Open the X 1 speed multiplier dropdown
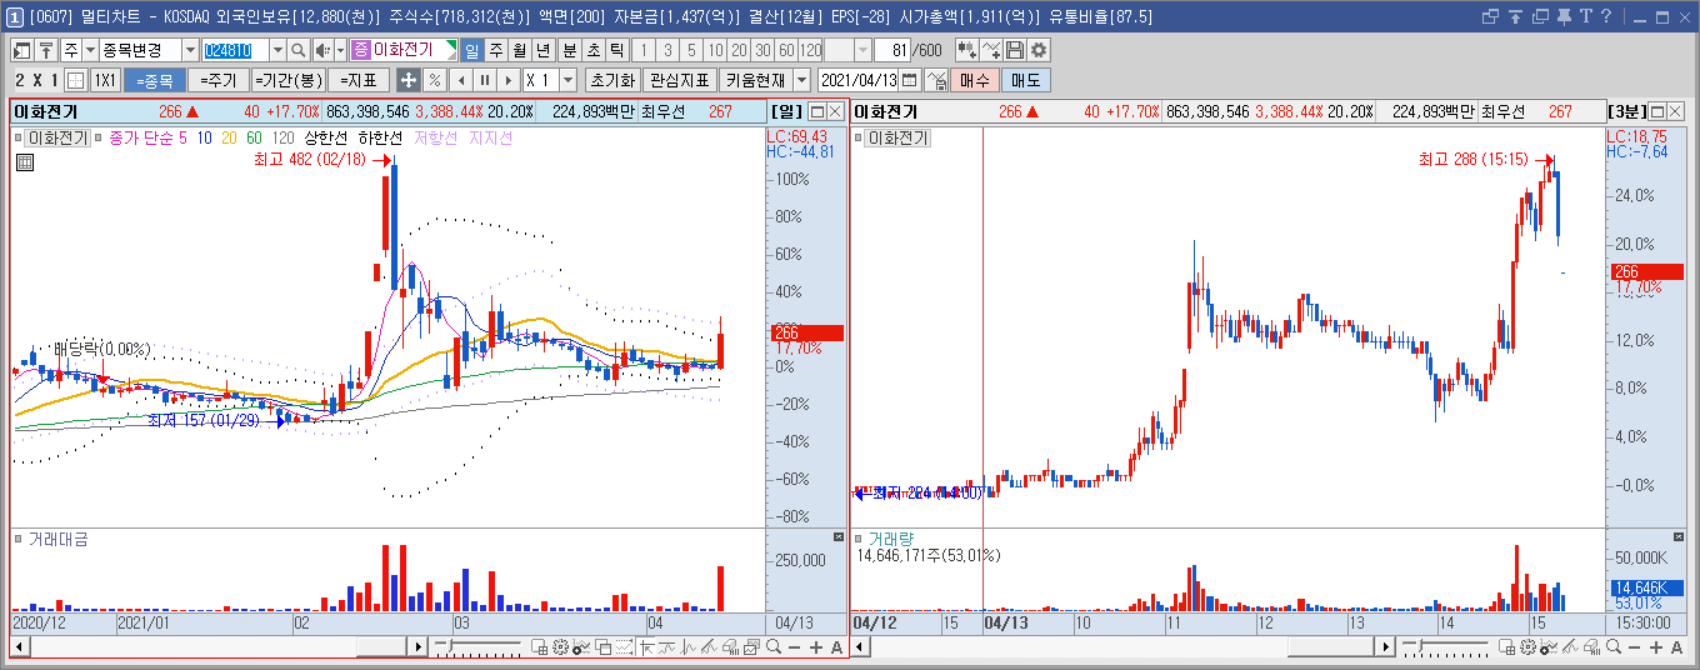The width and height of the screenshot is (1700, 670). 568,80
